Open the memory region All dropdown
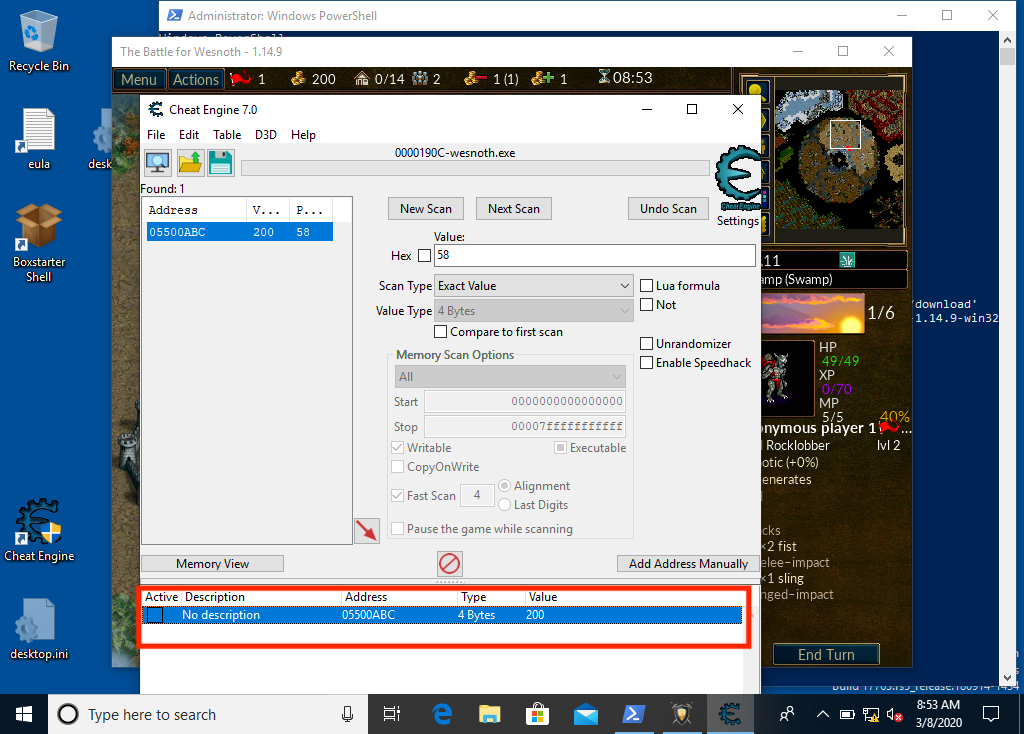Viewport: 1024px width, 734px height. 510,377
